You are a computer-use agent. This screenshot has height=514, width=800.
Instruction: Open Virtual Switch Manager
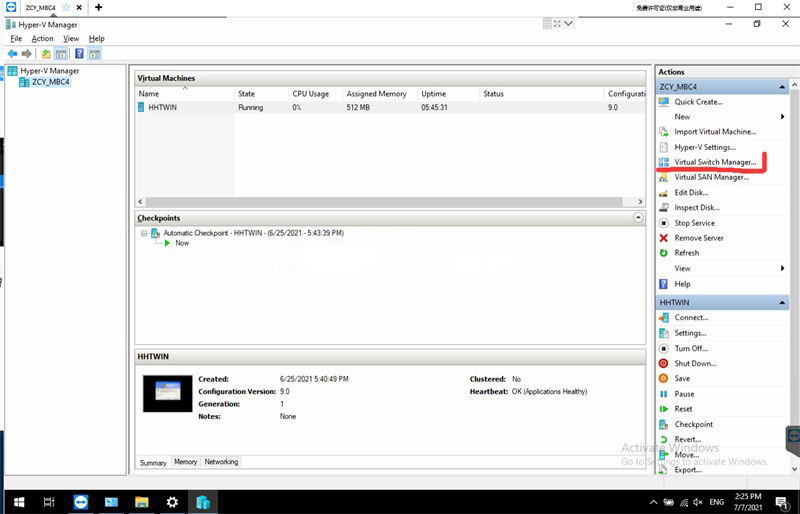715,162
